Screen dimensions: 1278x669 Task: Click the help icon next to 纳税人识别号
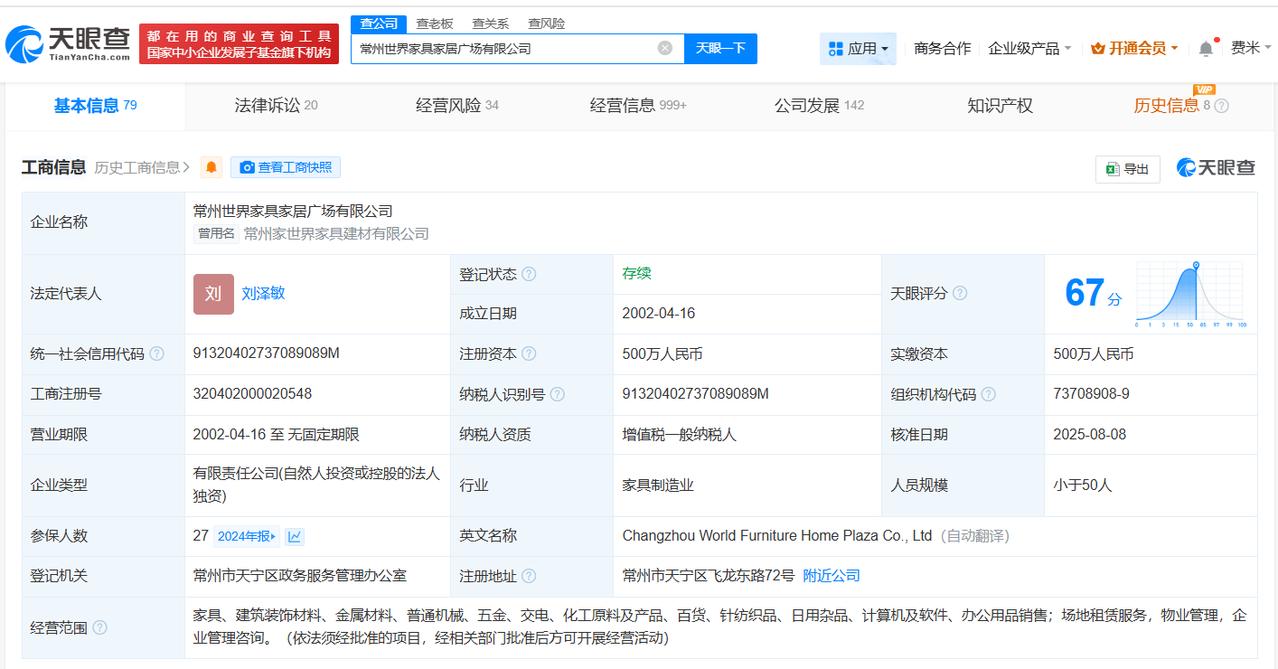tap(557, 394)
